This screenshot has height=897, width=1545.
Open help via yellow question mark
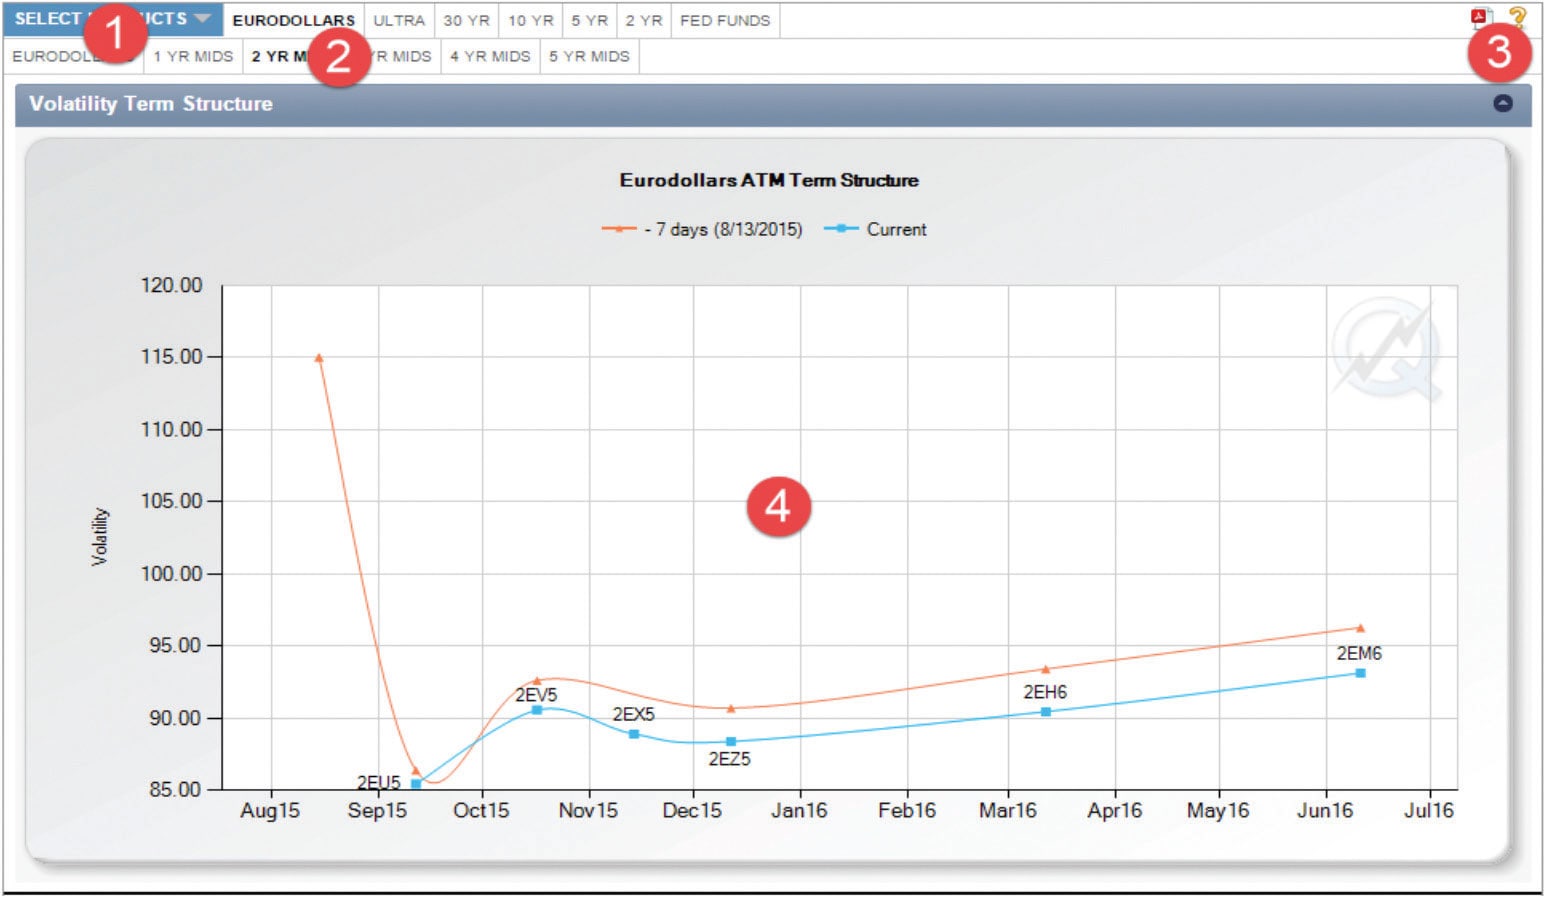pos(1517,17)
